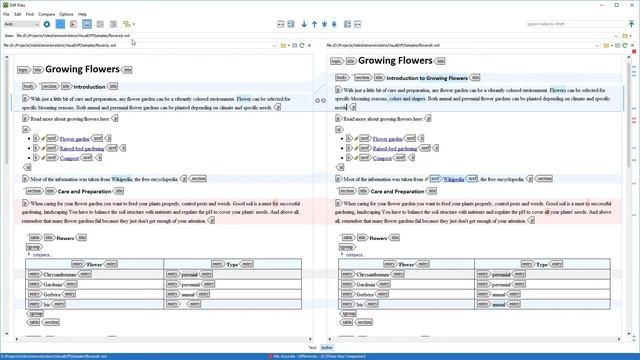
Task: Click the first grayed-out toolbar icon after the picture-frame button
Action: 100,24
